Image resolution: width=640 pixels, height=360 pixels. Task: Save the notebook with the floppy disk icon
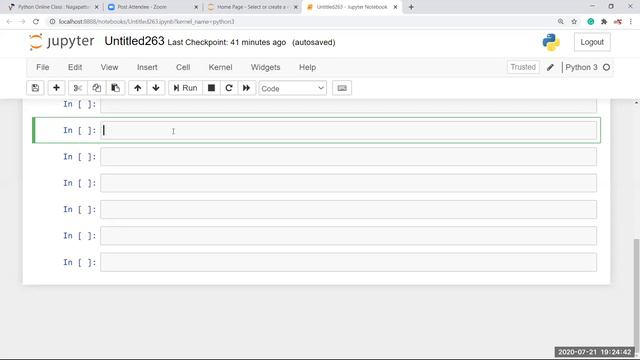35,88
